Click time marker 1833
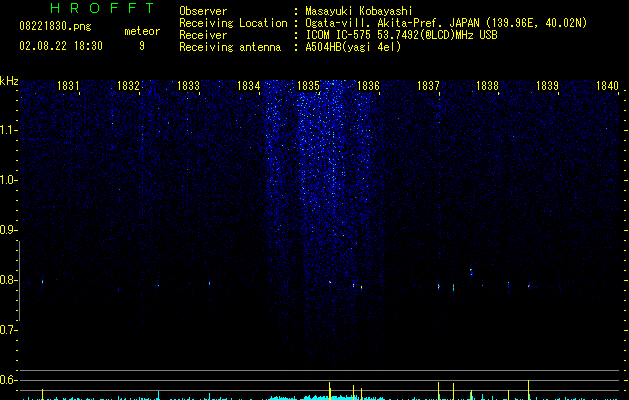Screen dimensions: 629x400 pyautogui.click(x=188, y=86)
